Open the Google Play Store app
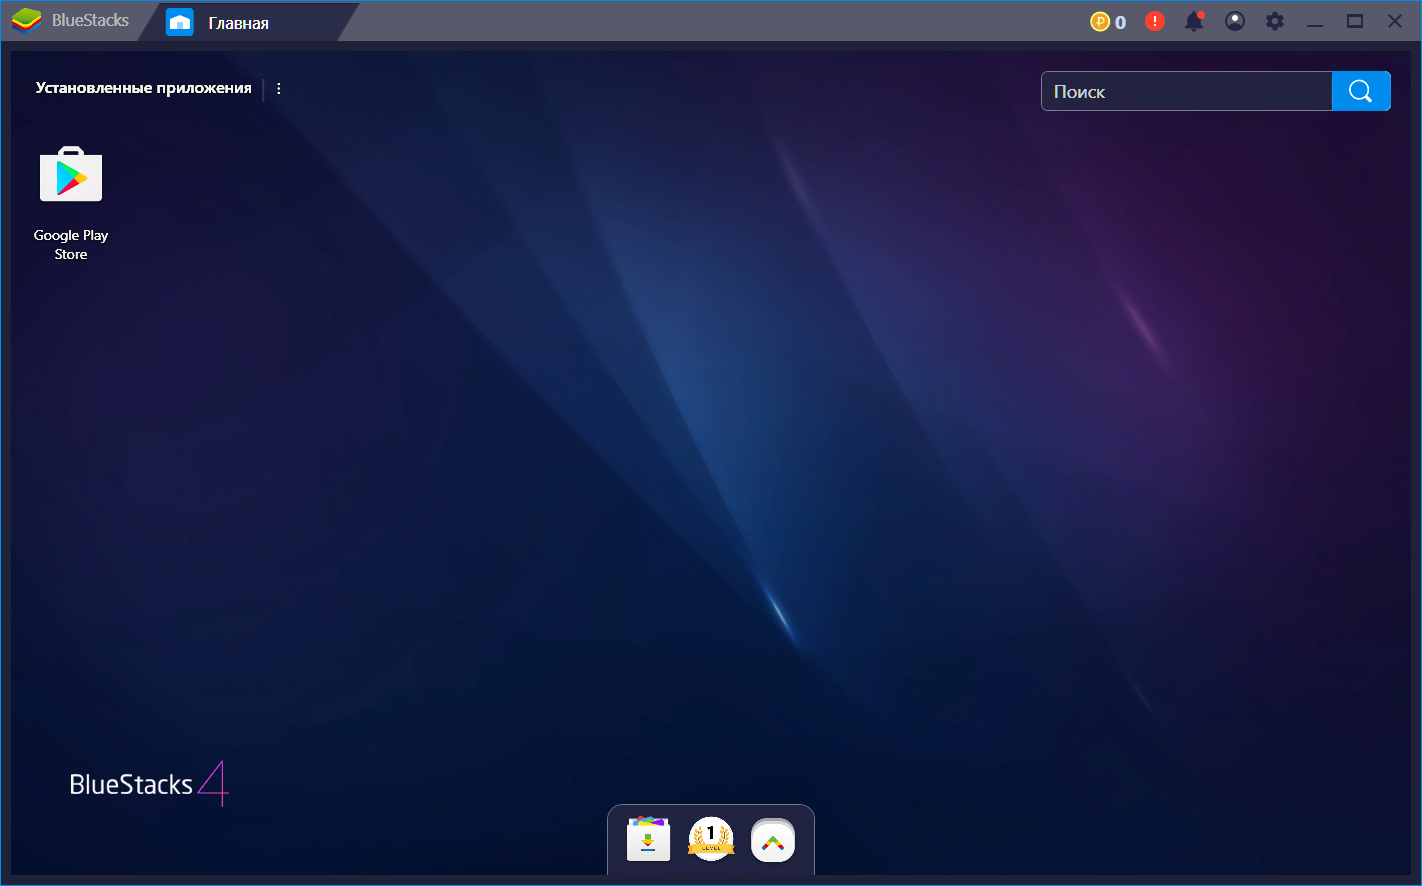This screenshot has height=886, width=1422. [71, 204]
